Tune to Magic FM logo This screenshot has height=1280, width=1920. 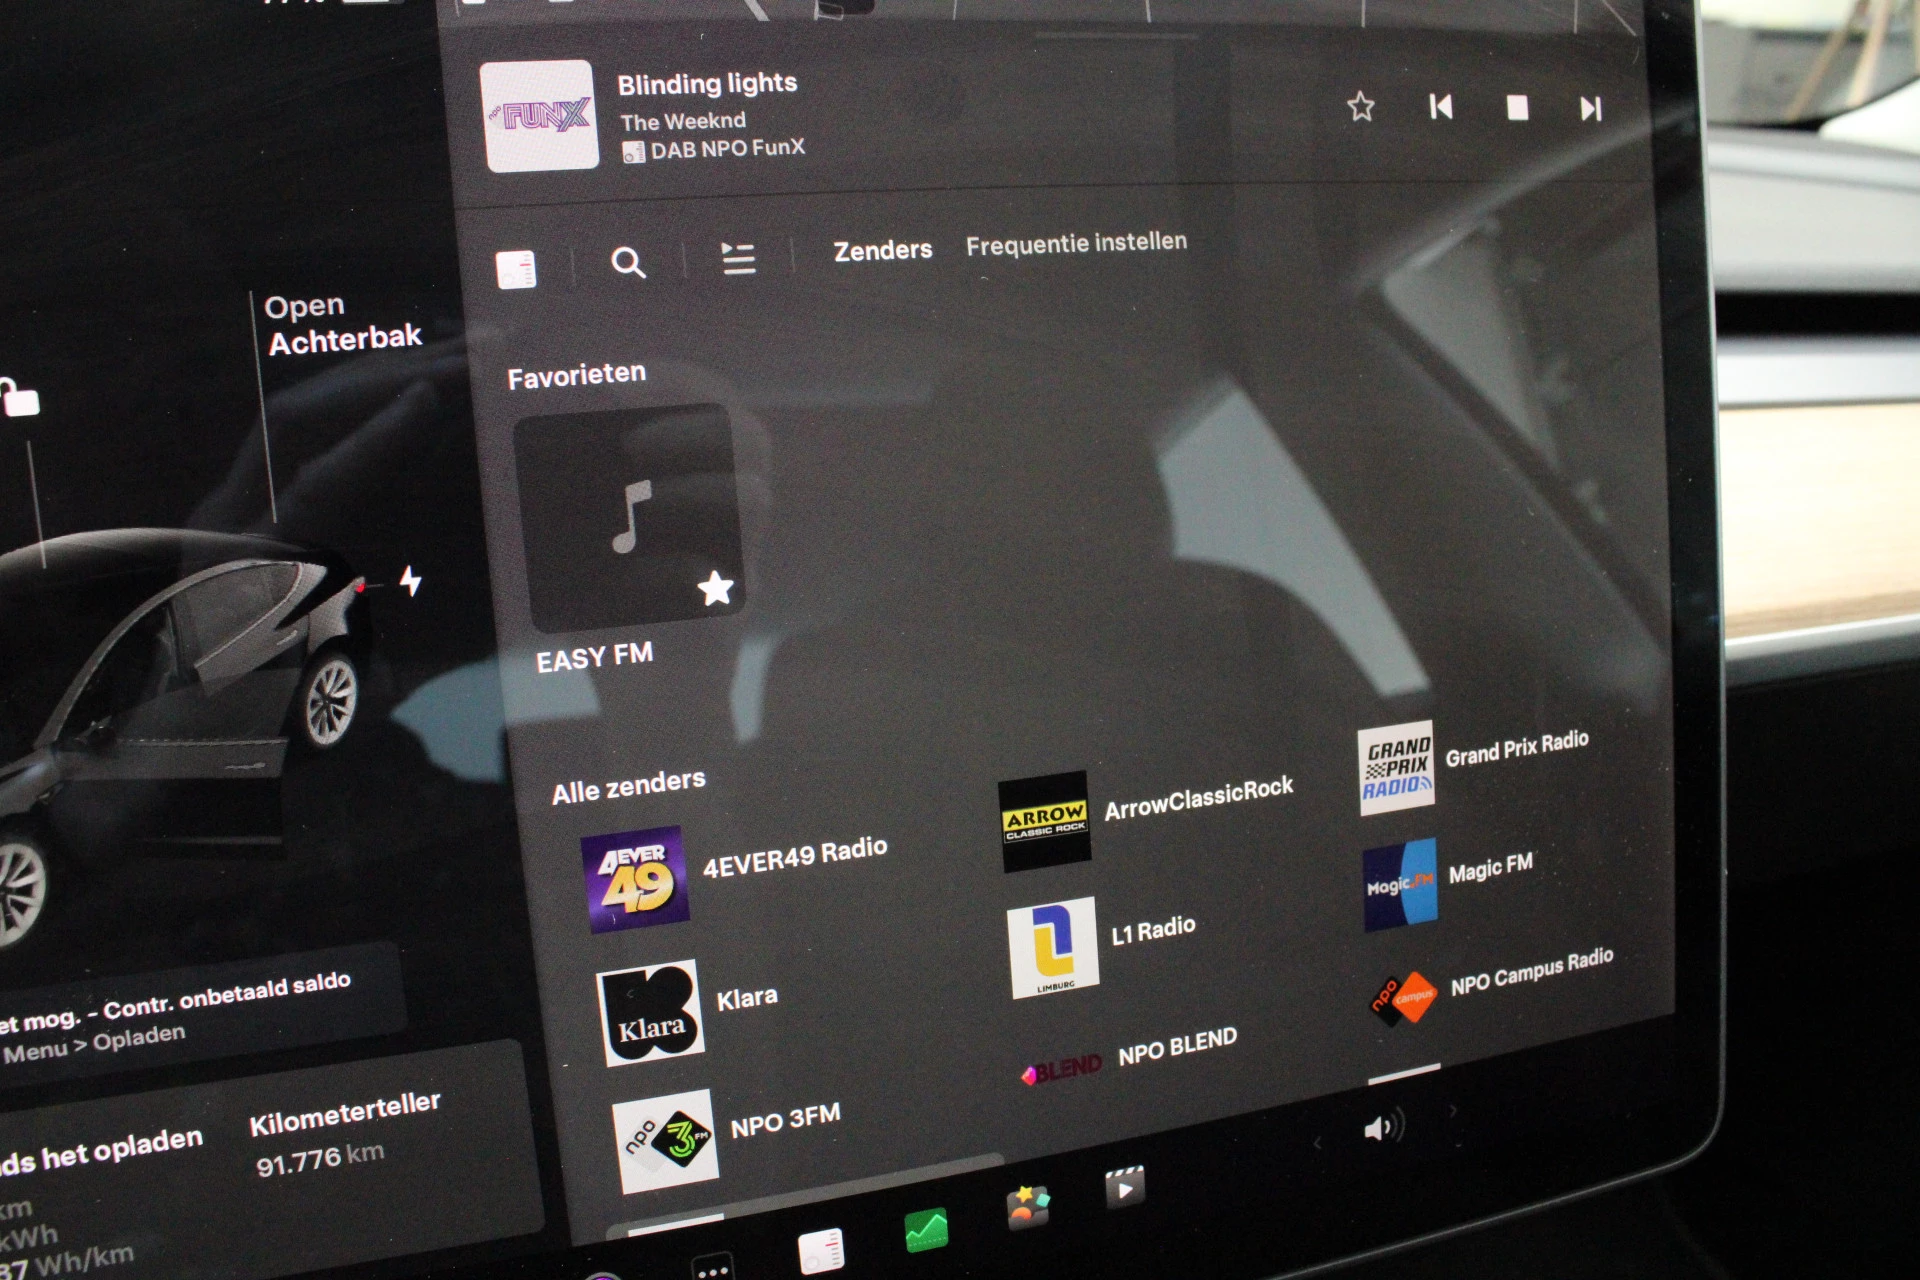[1400, 885]
